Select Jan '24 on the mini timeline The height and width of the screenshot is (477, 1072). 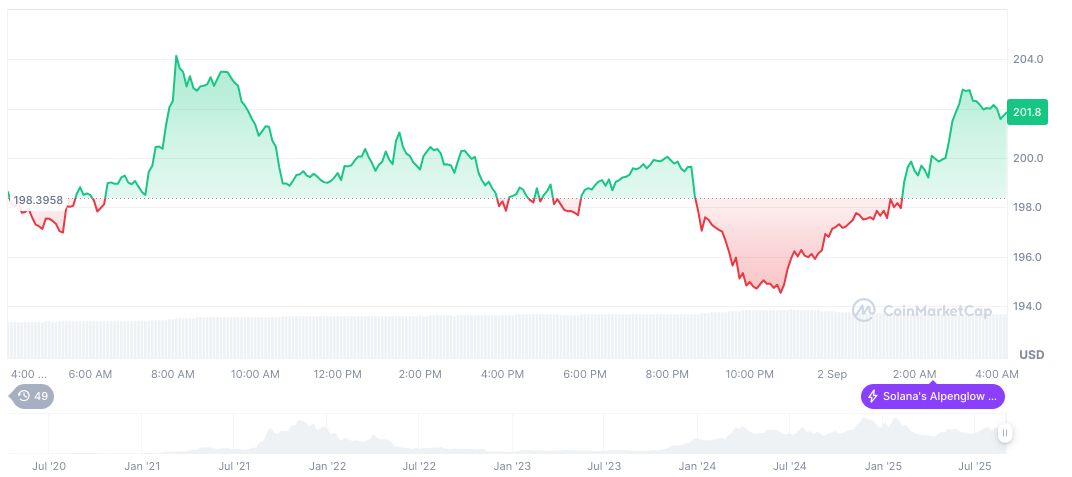pyautogui.click(x=697, y=466)
